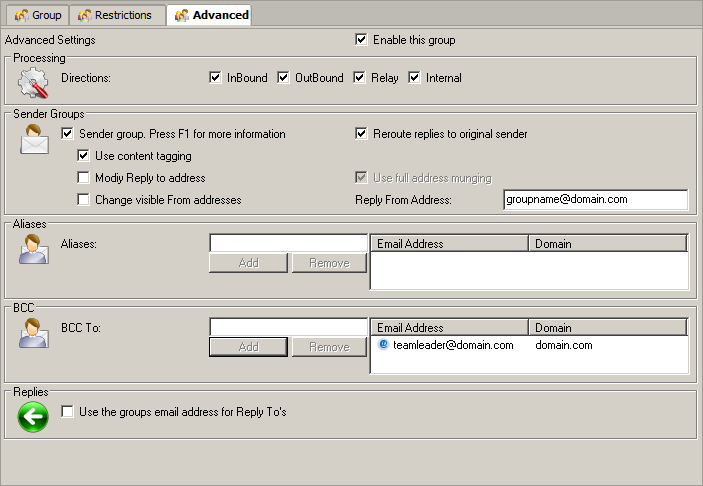703x486 pixels.
Task: Click the Aliases user icon
Action: click(x=34, y=249)
